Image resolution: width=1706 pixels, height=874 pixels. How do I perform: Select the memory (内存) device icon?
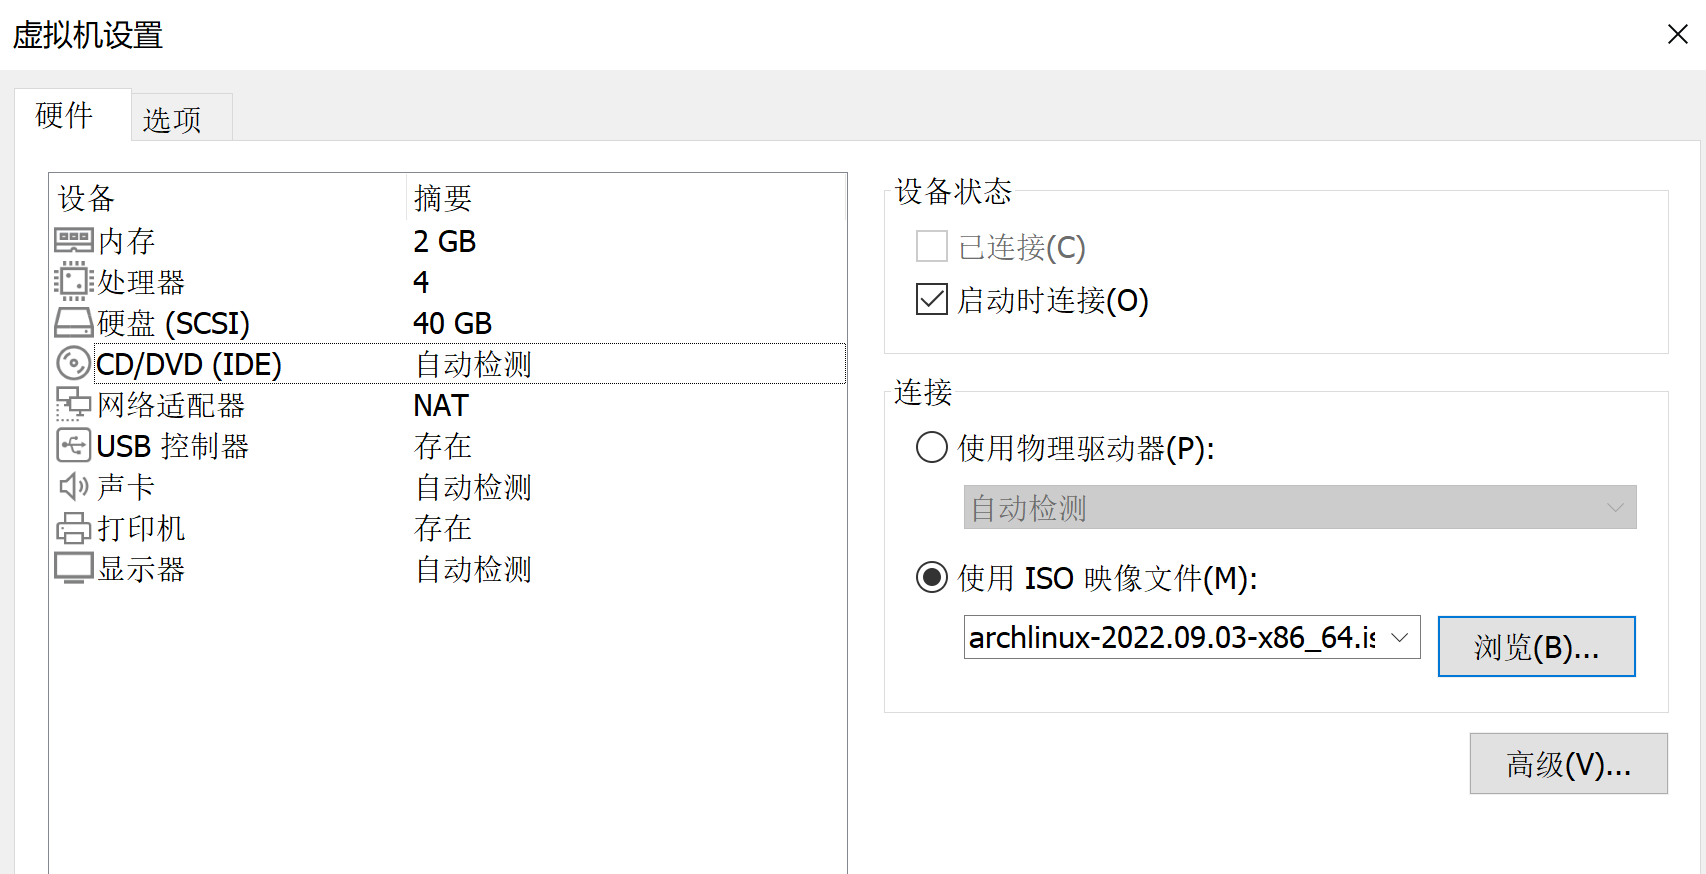pos(74,241)
